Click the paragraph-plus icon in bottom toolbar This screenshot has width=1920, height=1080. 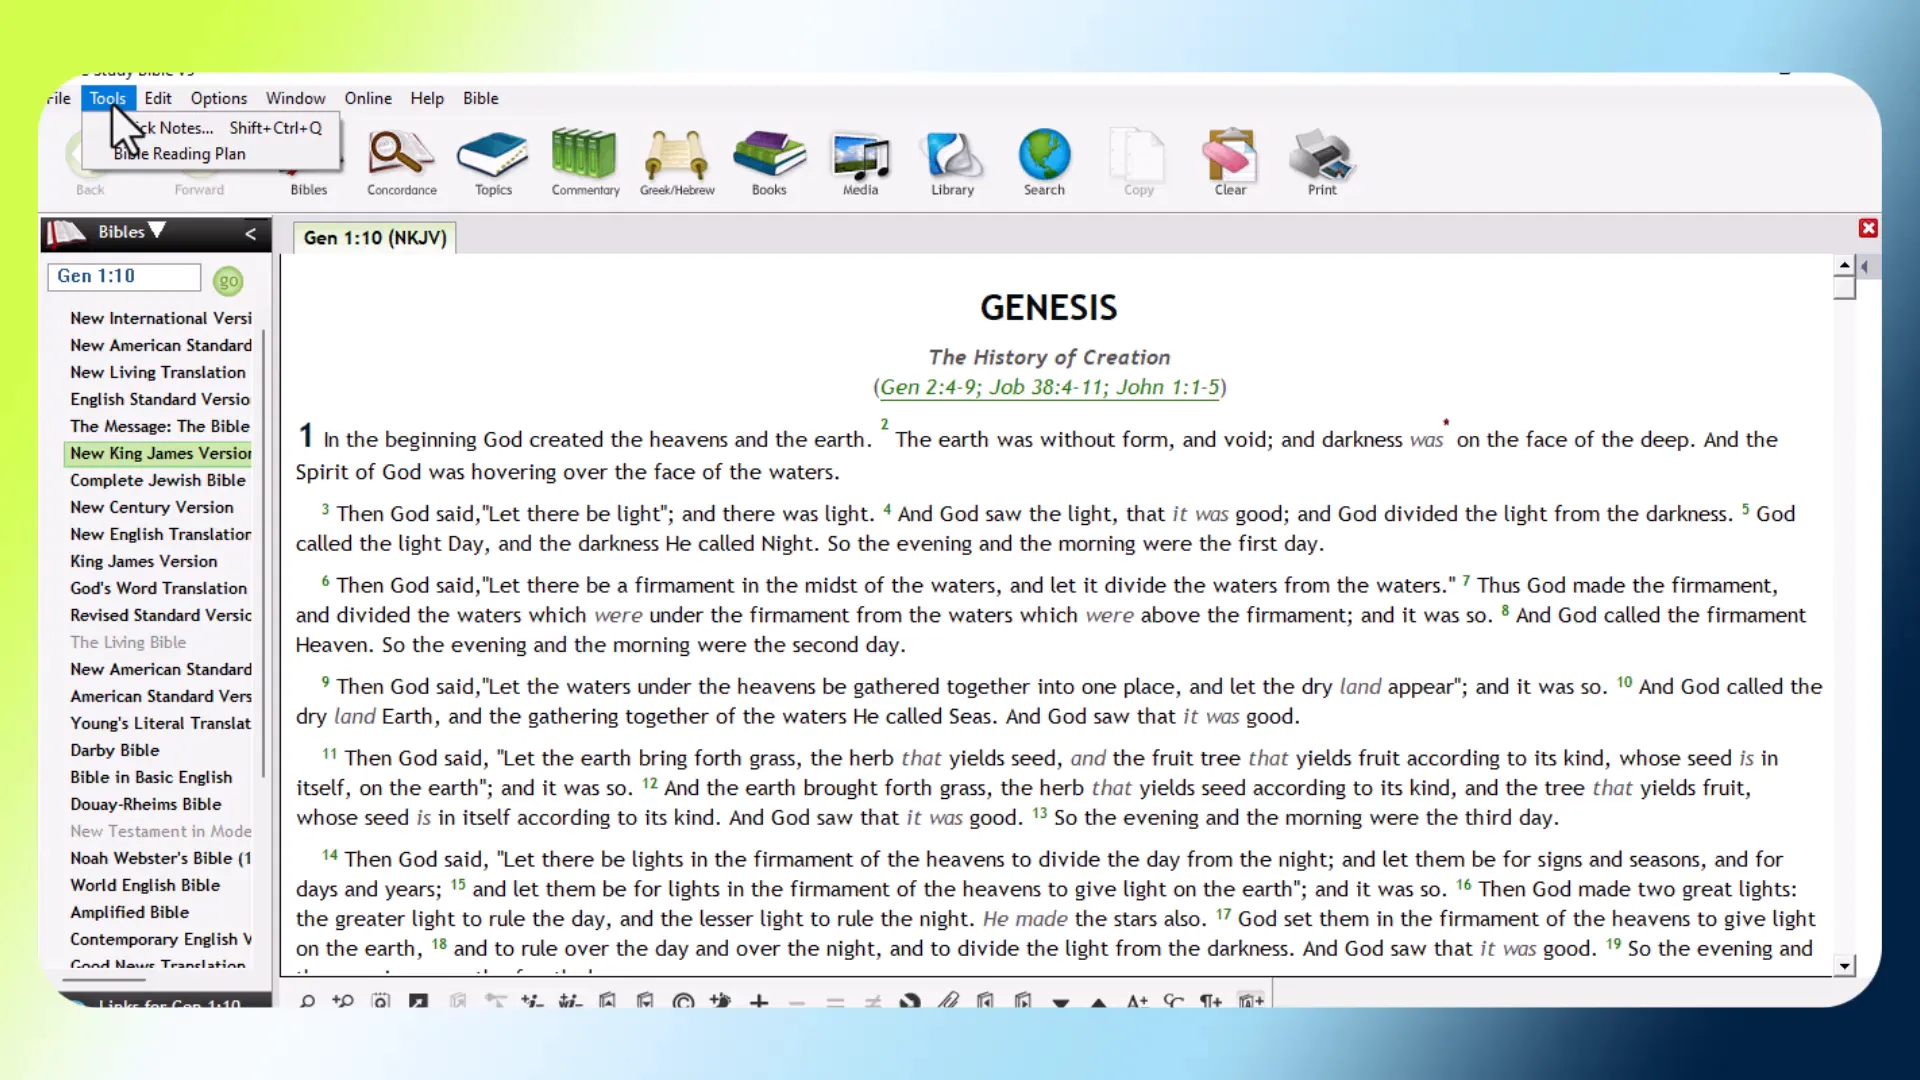tap(1211, 1000)
